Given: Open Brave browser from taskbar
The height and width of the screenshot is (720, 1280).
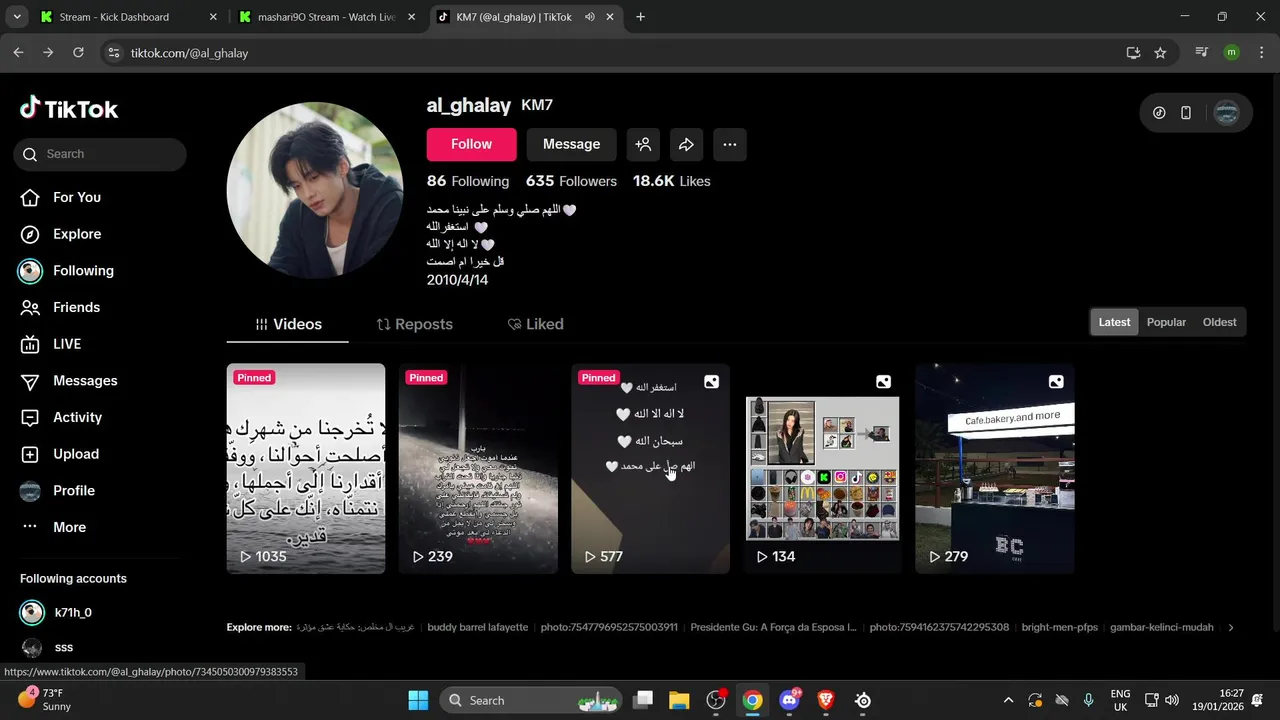Looking at the screenshot, I should [x=826, y=700].
